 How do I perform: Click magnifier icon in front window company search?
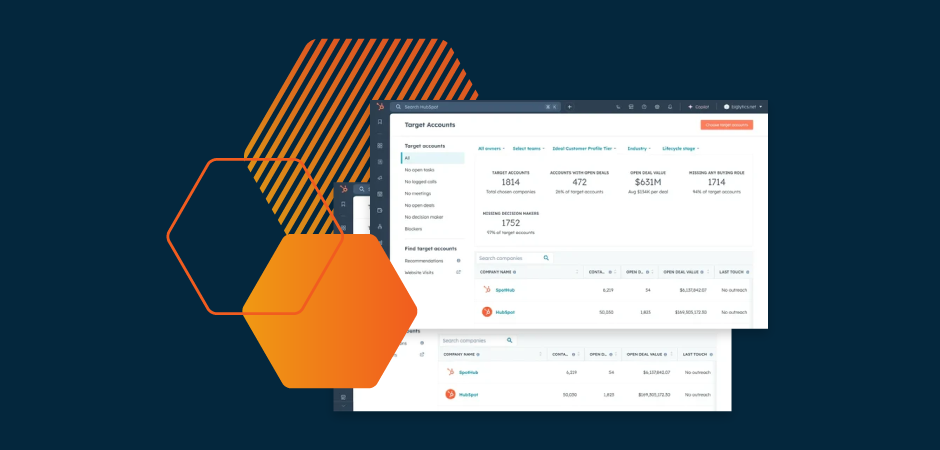click(x=546, y=258)
